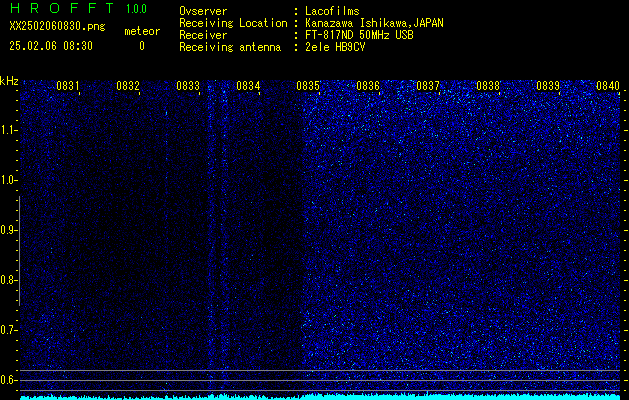This screenshot has height=400, width=629.
Task: Click the 0837 time marker
Action: [x=428, y=86]
